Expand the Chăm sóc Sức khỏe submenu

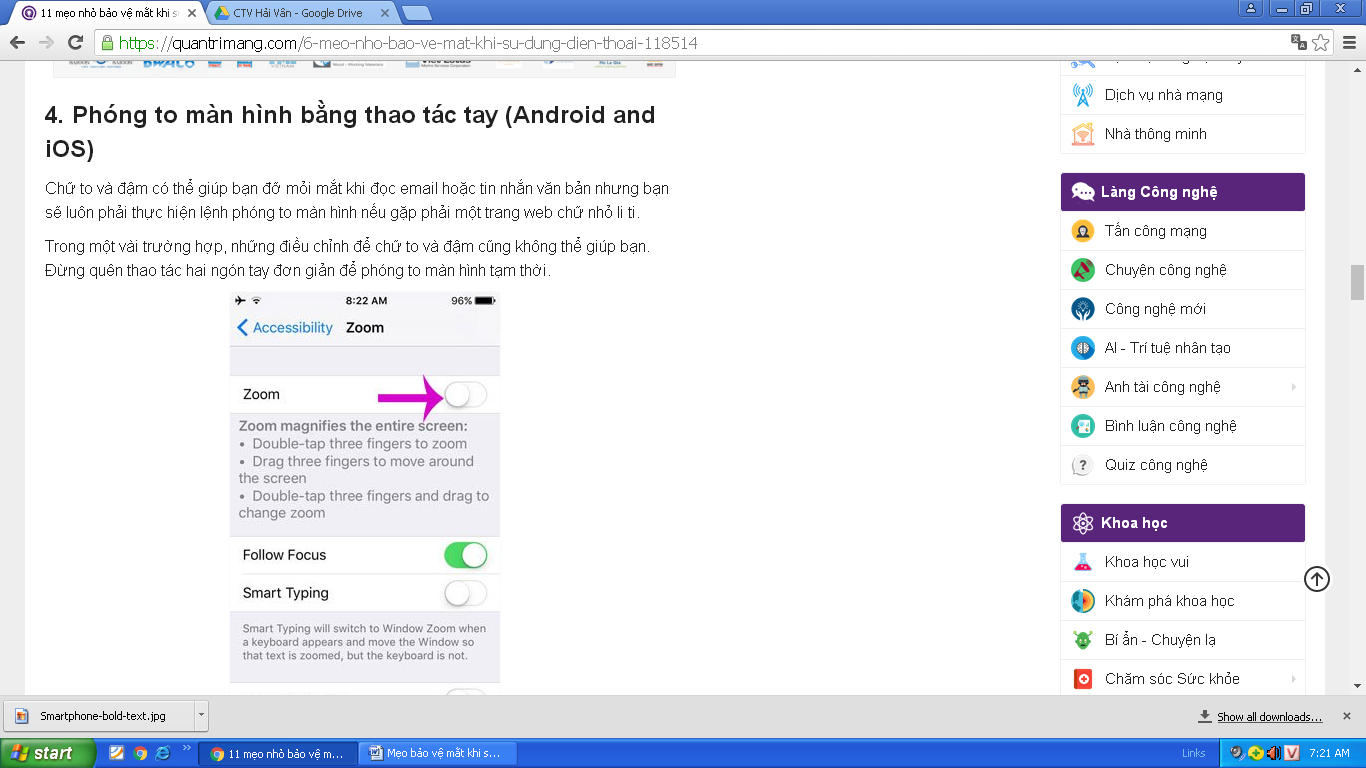click(x=1293, y=679)
